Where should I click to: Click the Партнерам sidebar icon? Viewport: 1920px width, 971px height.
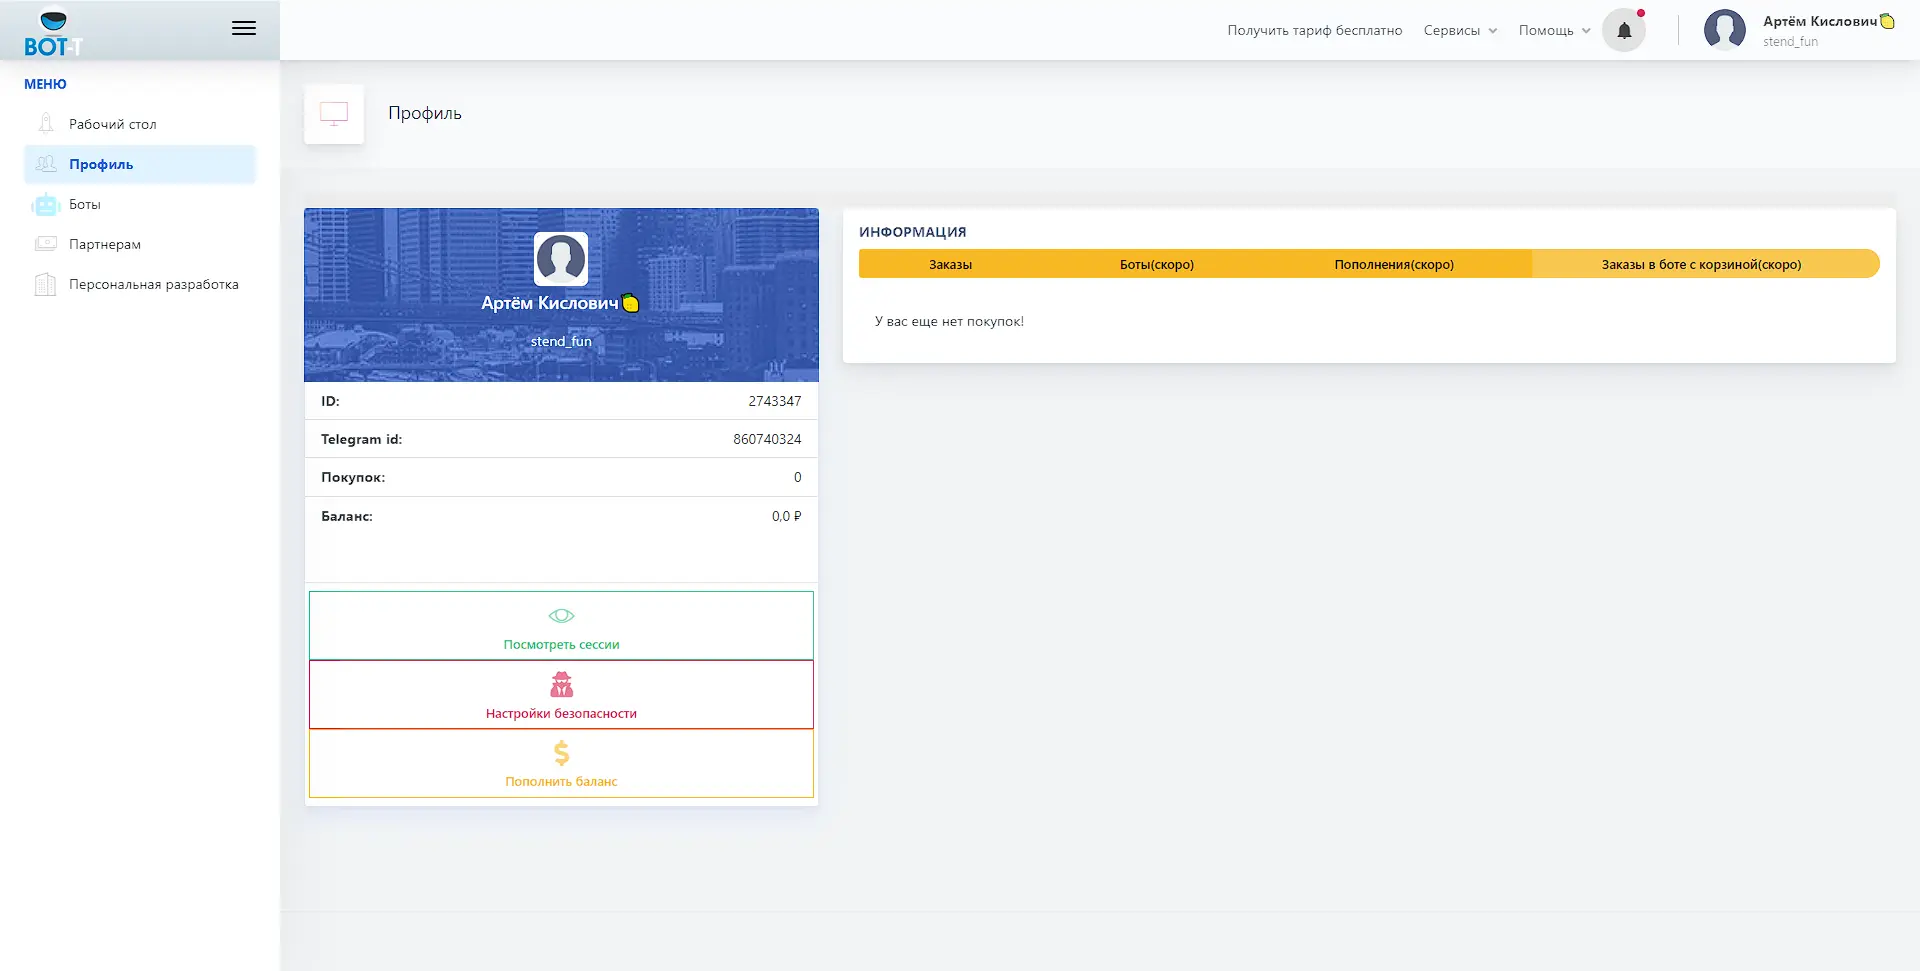point(45,244)
